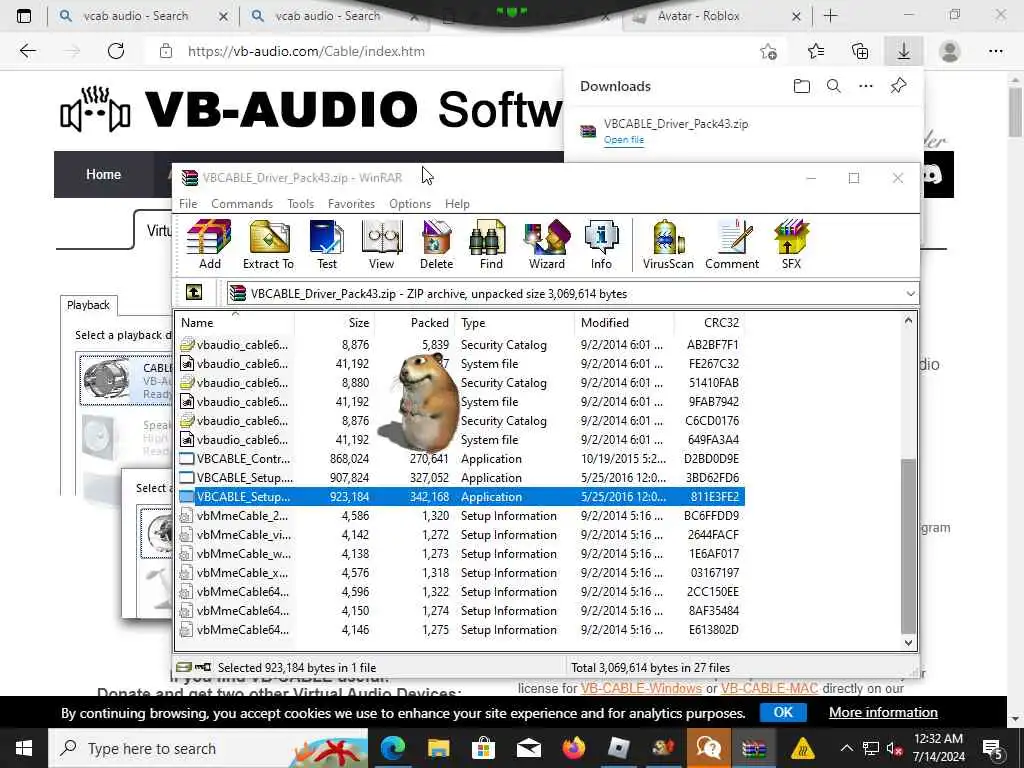The width and height of the screenshot is (1024, 768).
Task: Sort by the Modified column header
Action: point(624,323)
